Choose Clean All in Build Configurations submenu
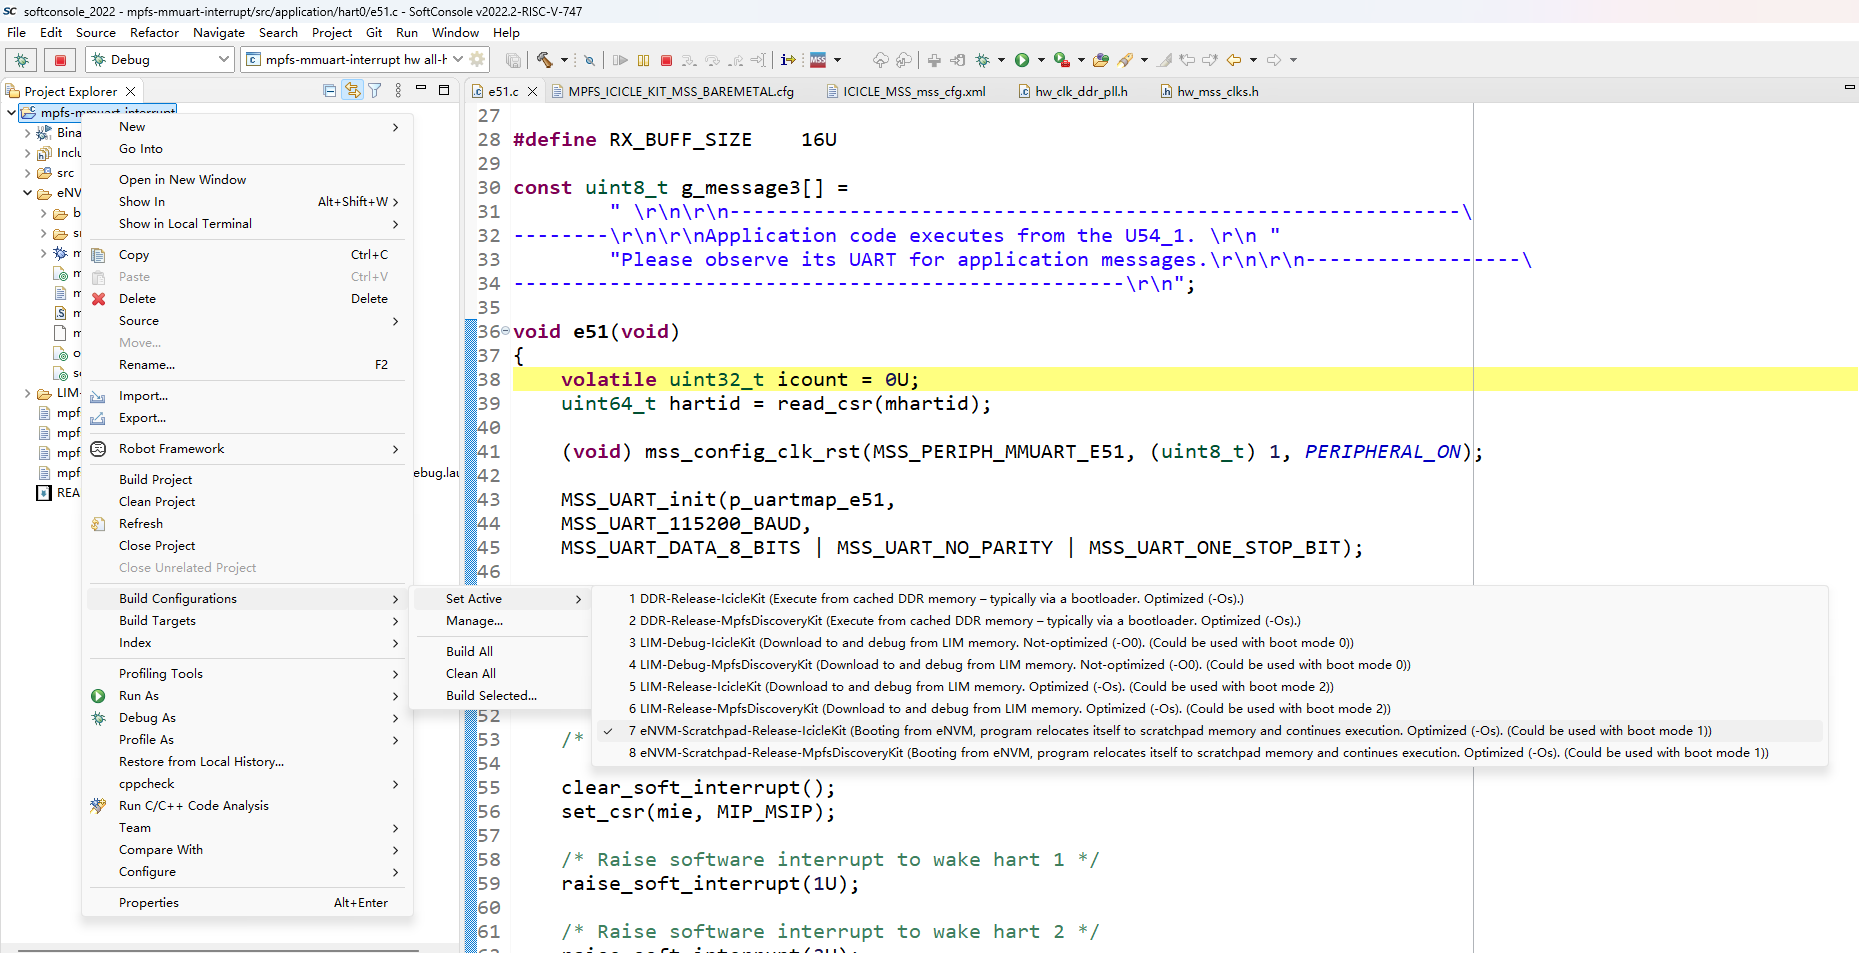Screen dimensions: 1859x953 click(500, 674)
